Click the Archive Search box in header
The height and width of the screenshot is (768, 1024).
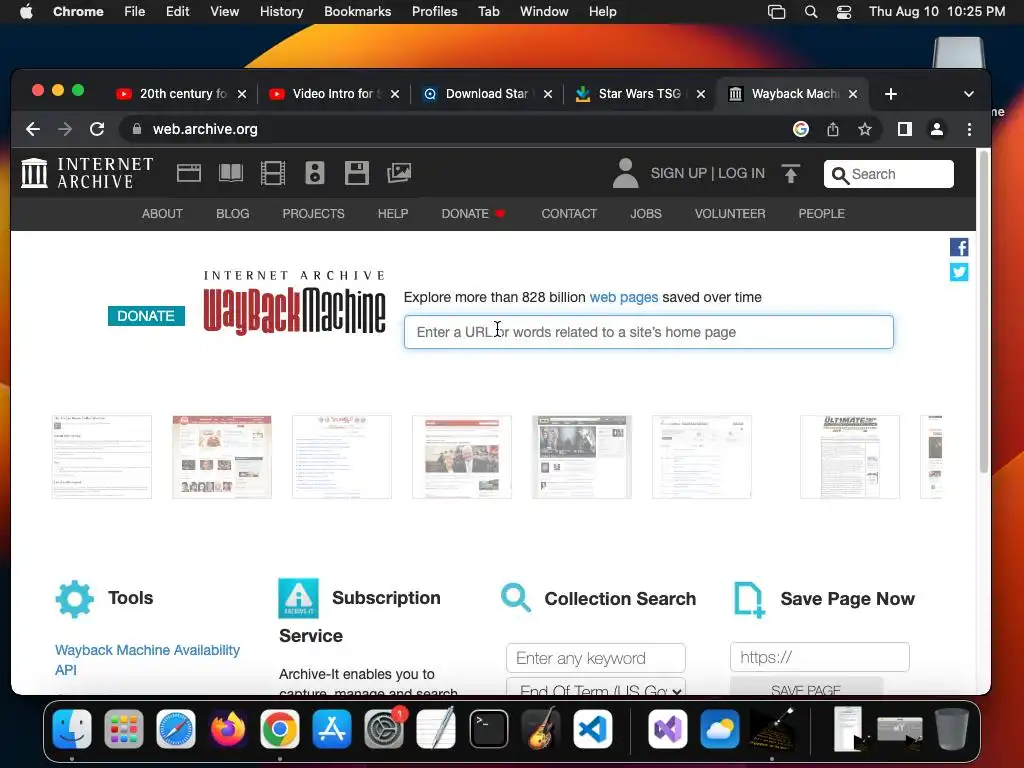click(889, 174)
